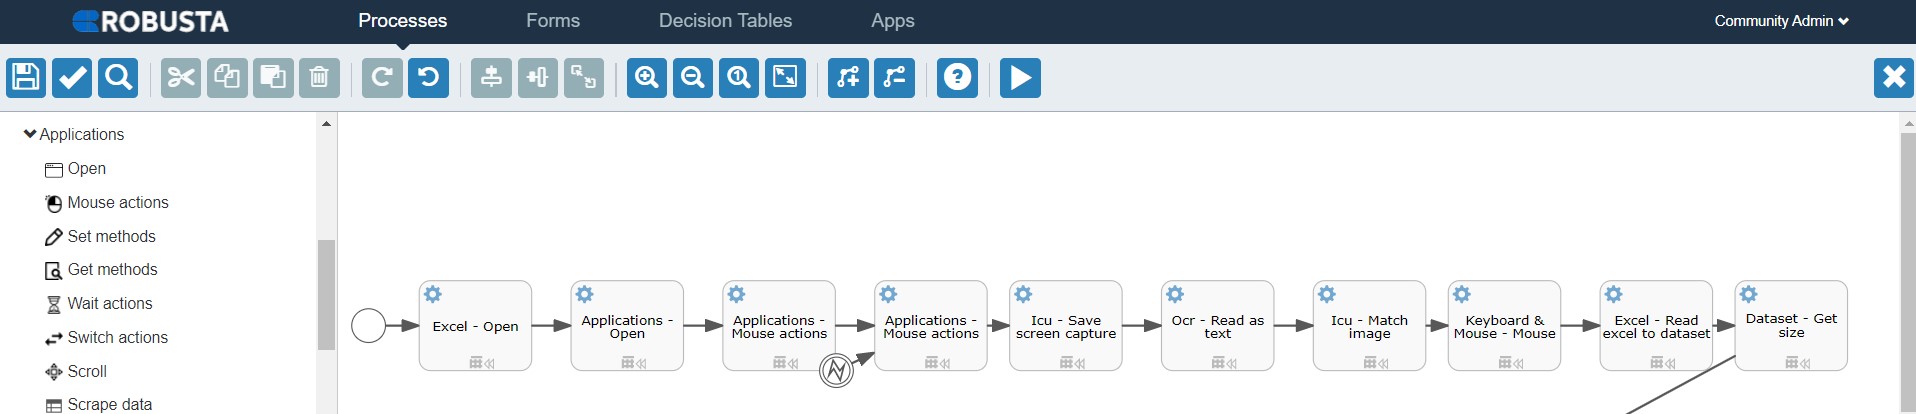Image resolution: width=1916 pixels, height=414 pixels.
Task: Zoom the canvas to fit
Action: [x=785, y=78]
